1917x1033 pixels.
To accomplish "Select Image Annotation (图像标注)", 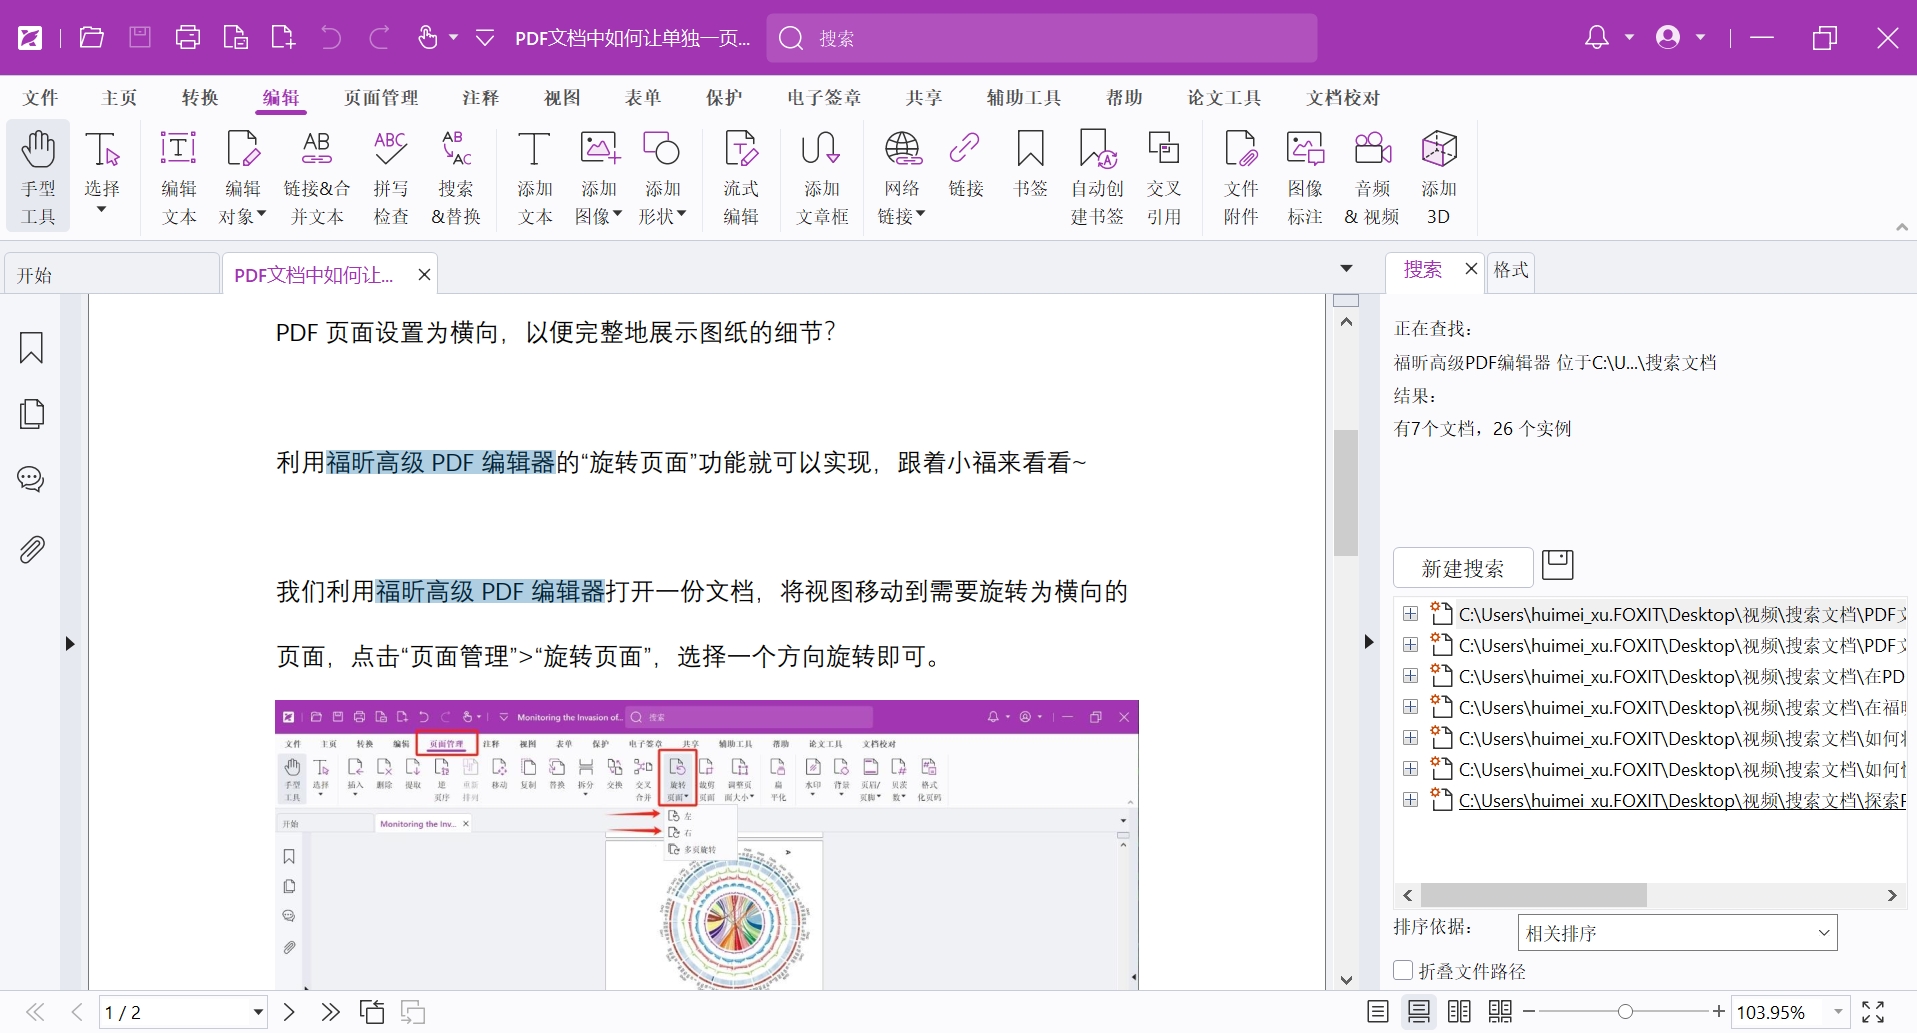I will pos(1305,177).
